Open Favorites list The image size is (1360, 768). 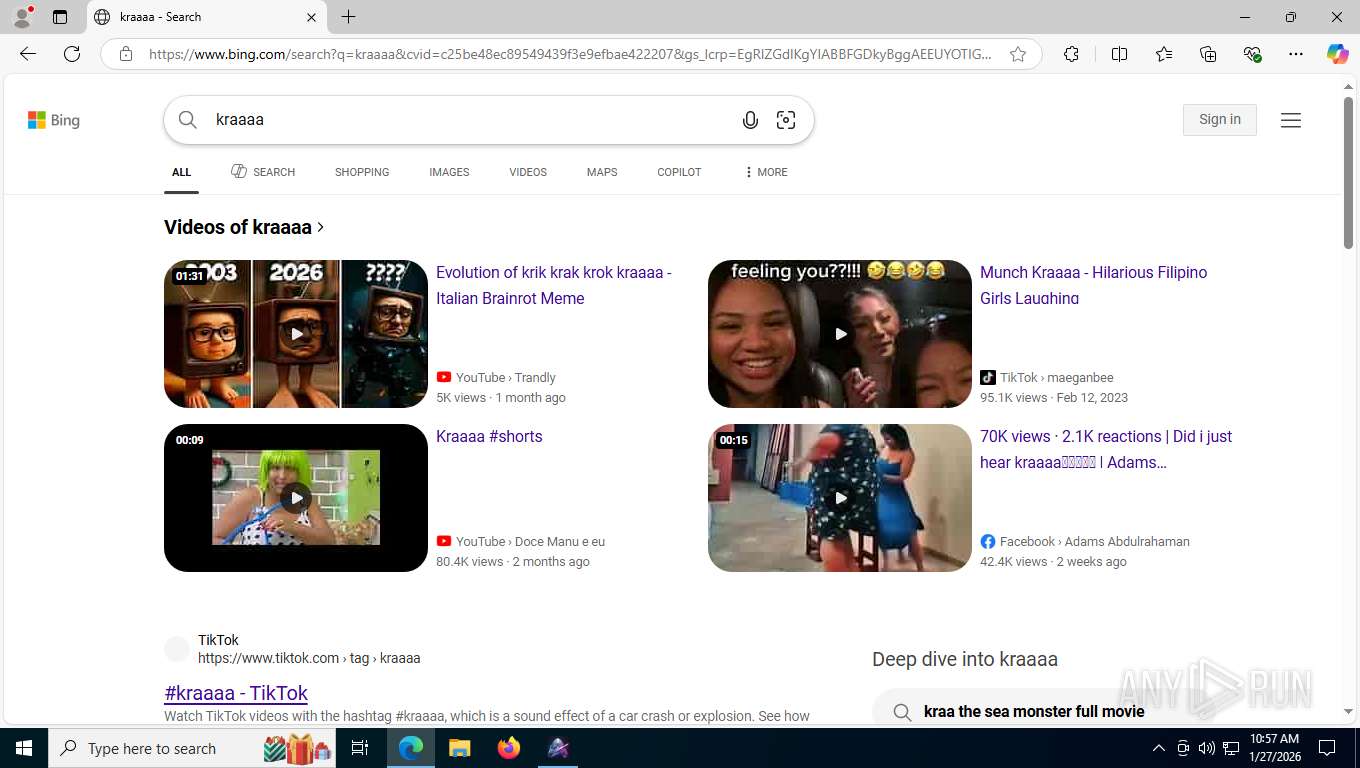tap(1164, 54)
